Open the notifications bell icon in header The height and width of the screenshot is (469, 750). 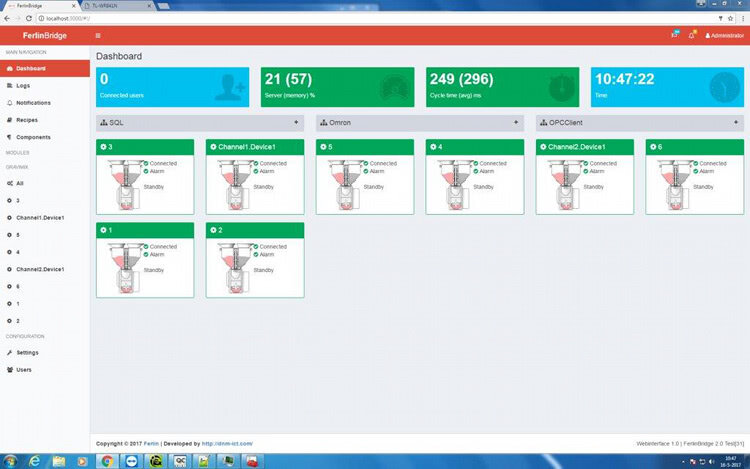[691, 35]
